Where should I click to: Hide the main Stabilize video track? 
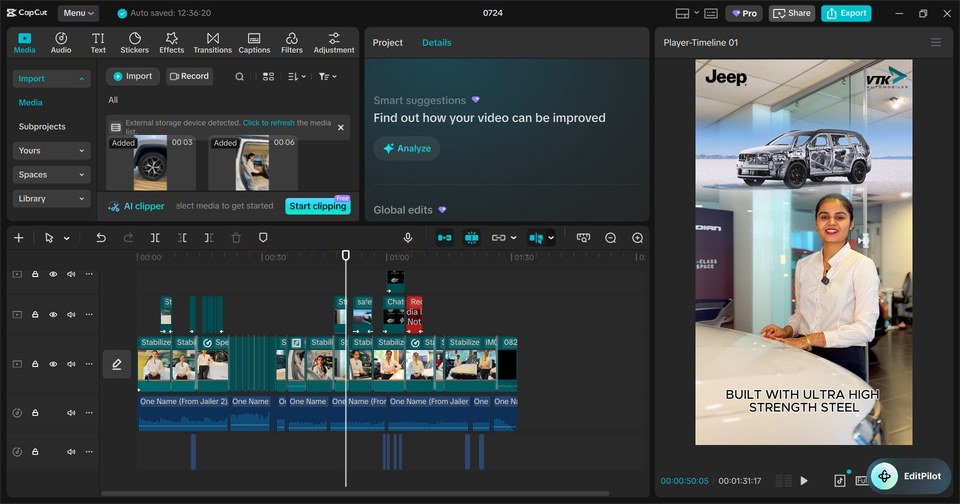coord(53,364)
